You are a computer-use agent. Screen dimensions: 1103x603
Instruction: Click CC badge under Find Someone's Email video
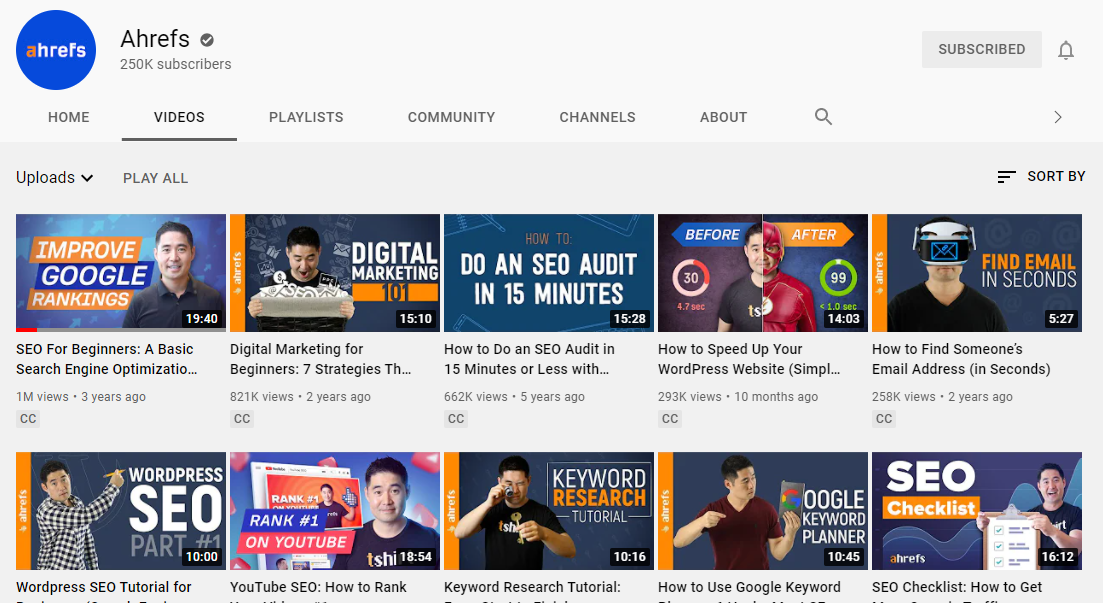884,419
